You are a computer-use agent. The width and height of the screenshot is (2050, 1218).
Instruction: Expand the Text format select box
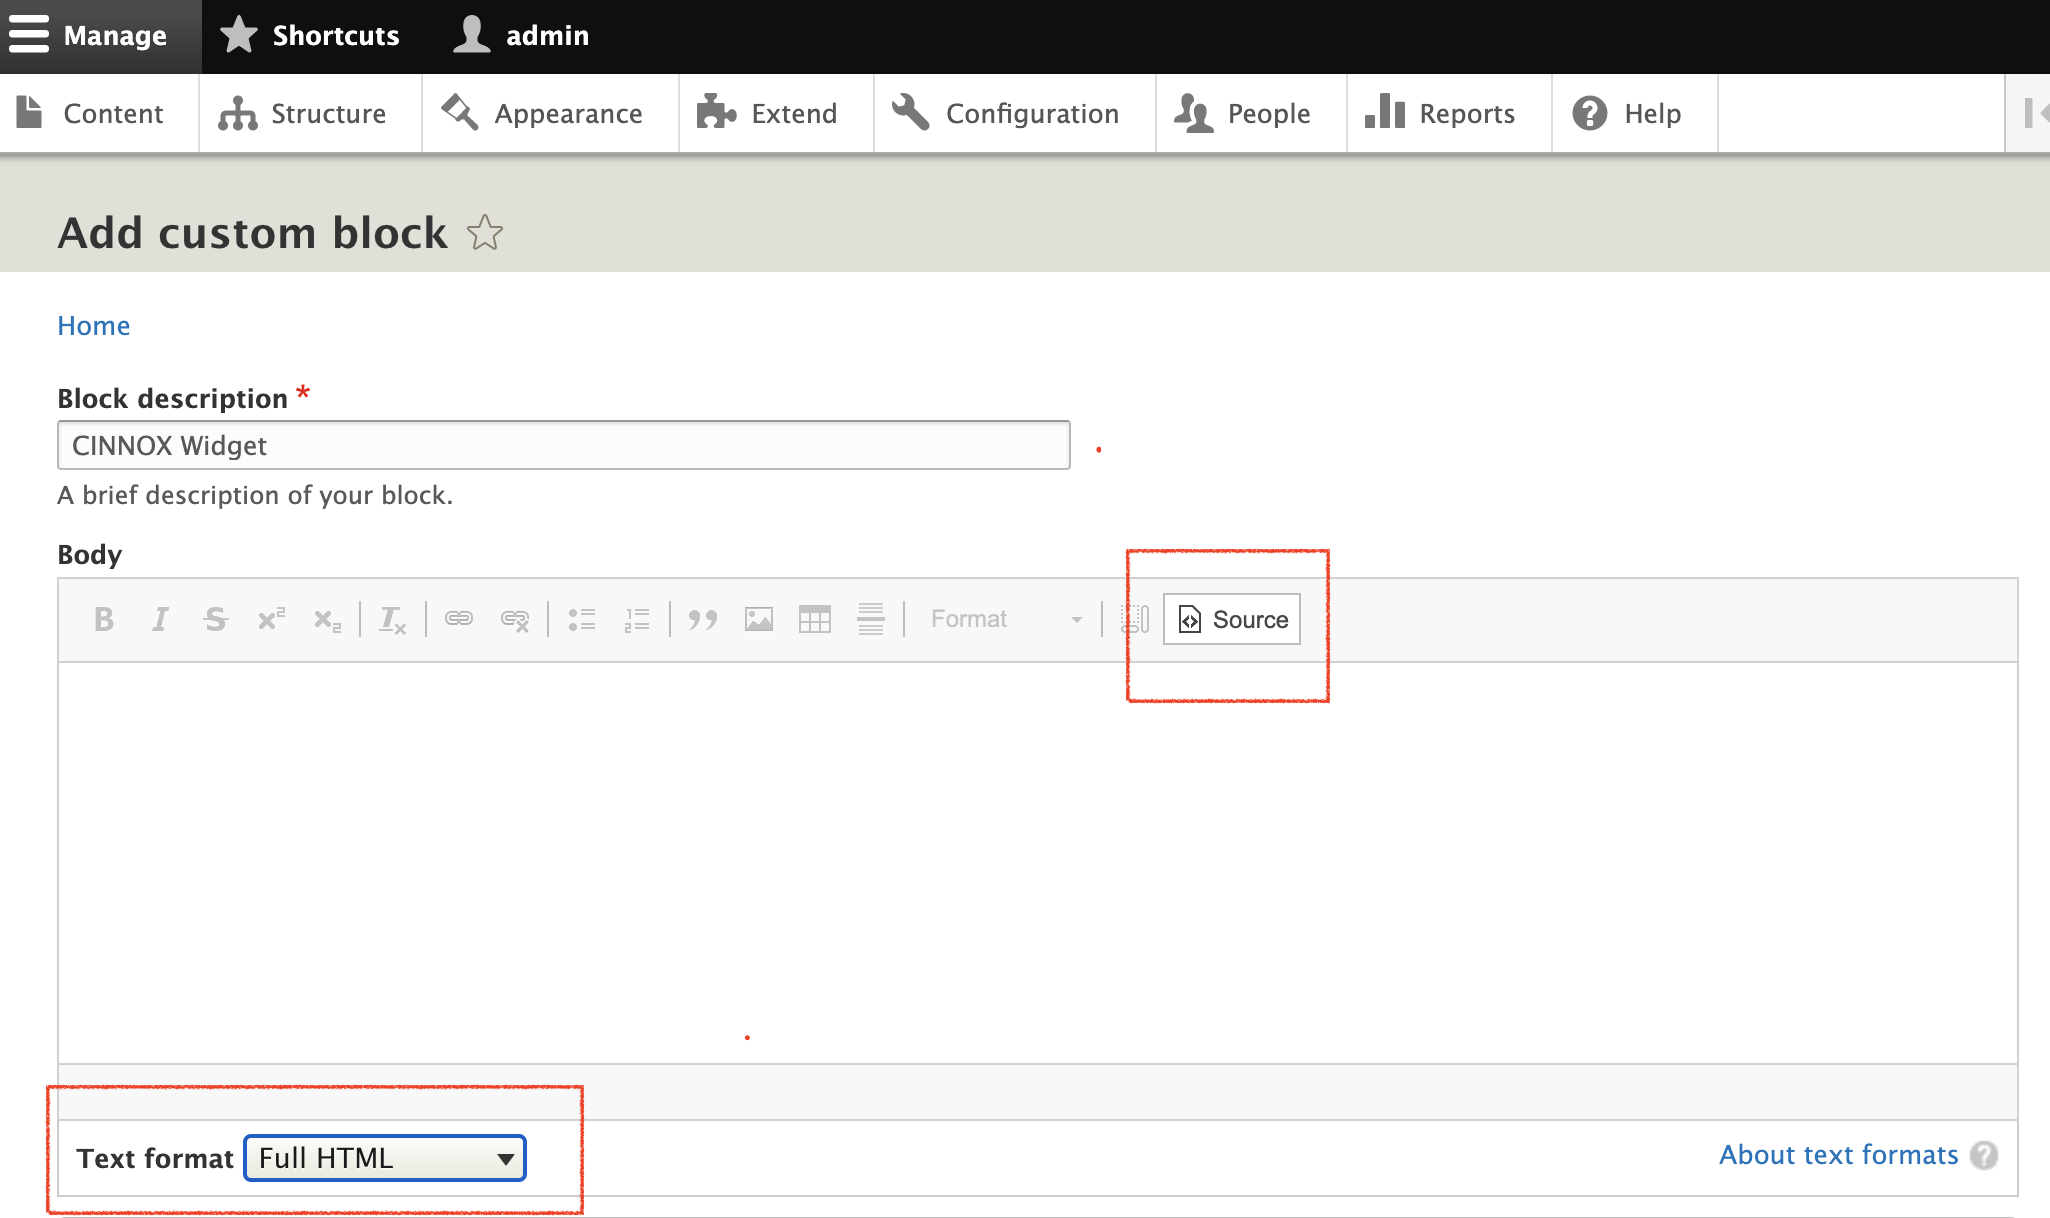click(x=385, y=1158)
